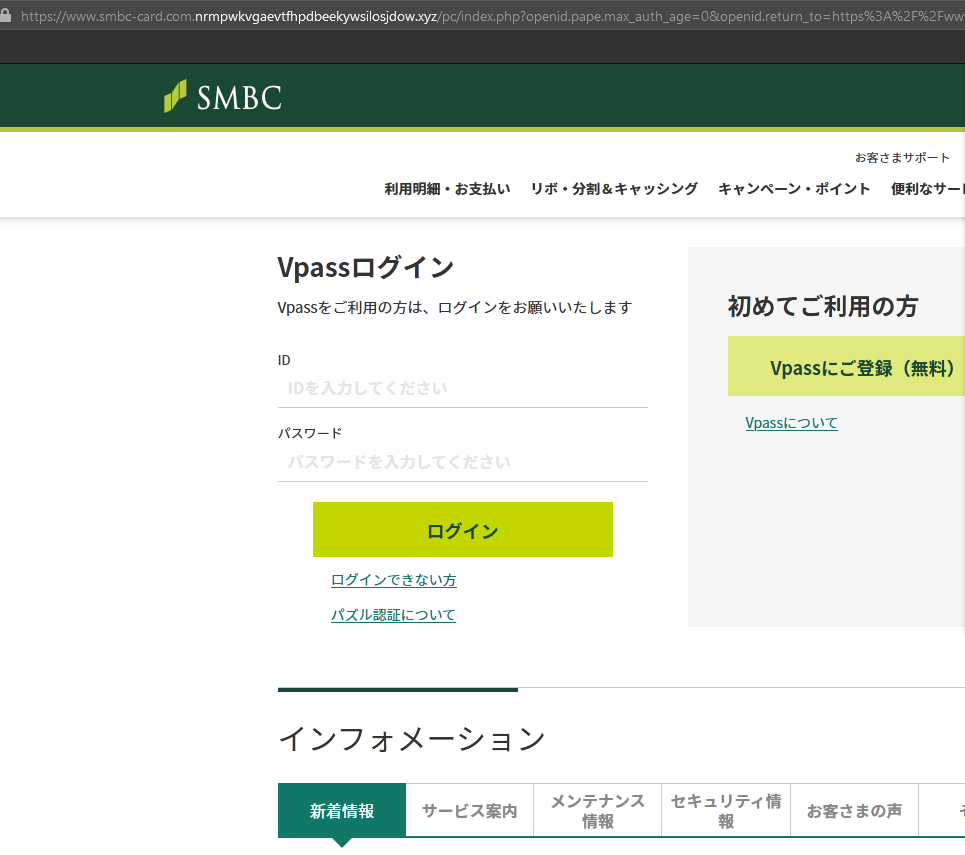Open パズル認証について link
Screen dimensions: 965x855
pyautogui.click(x=393, y=615)
